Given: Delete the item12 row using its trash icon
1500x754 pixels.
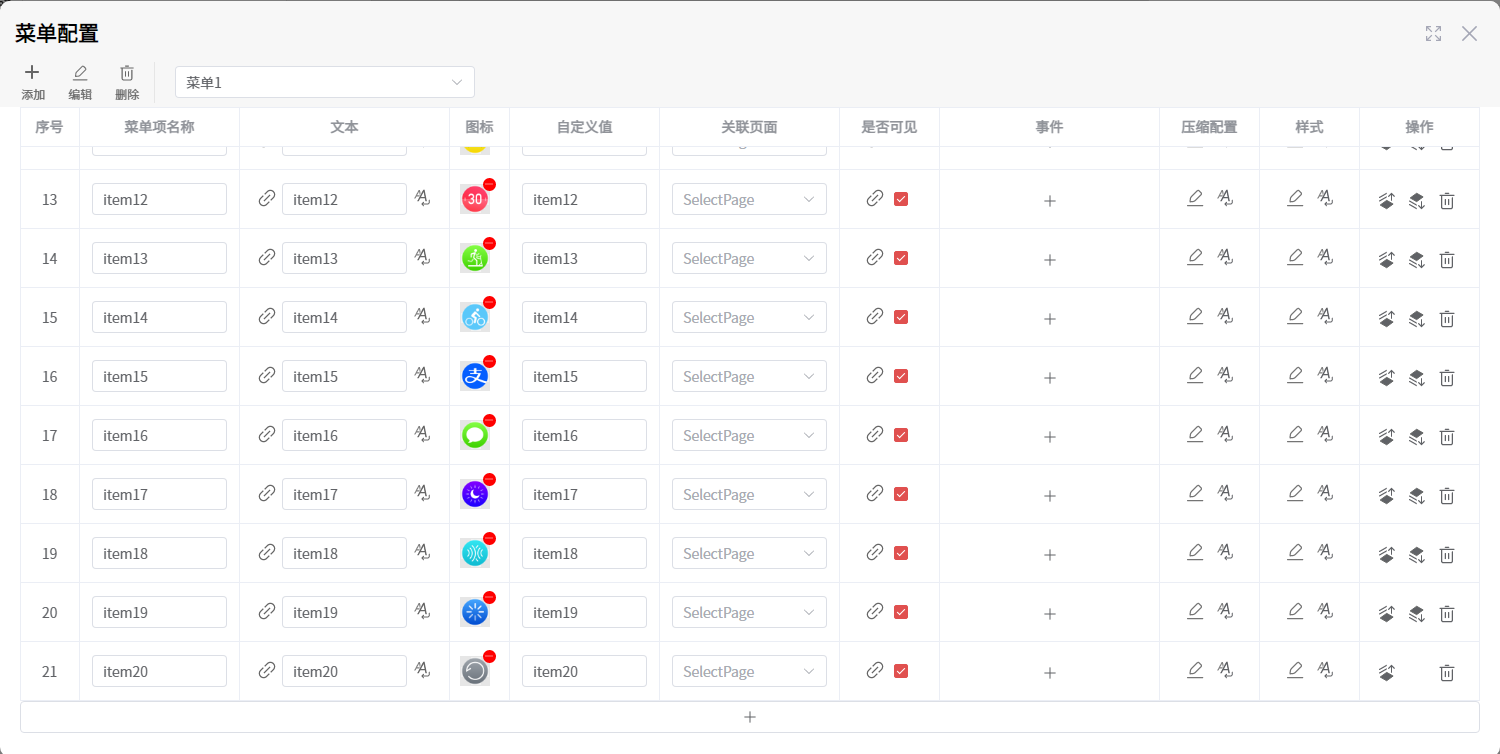Looking at the screenshot, I should pos(1446,201).
